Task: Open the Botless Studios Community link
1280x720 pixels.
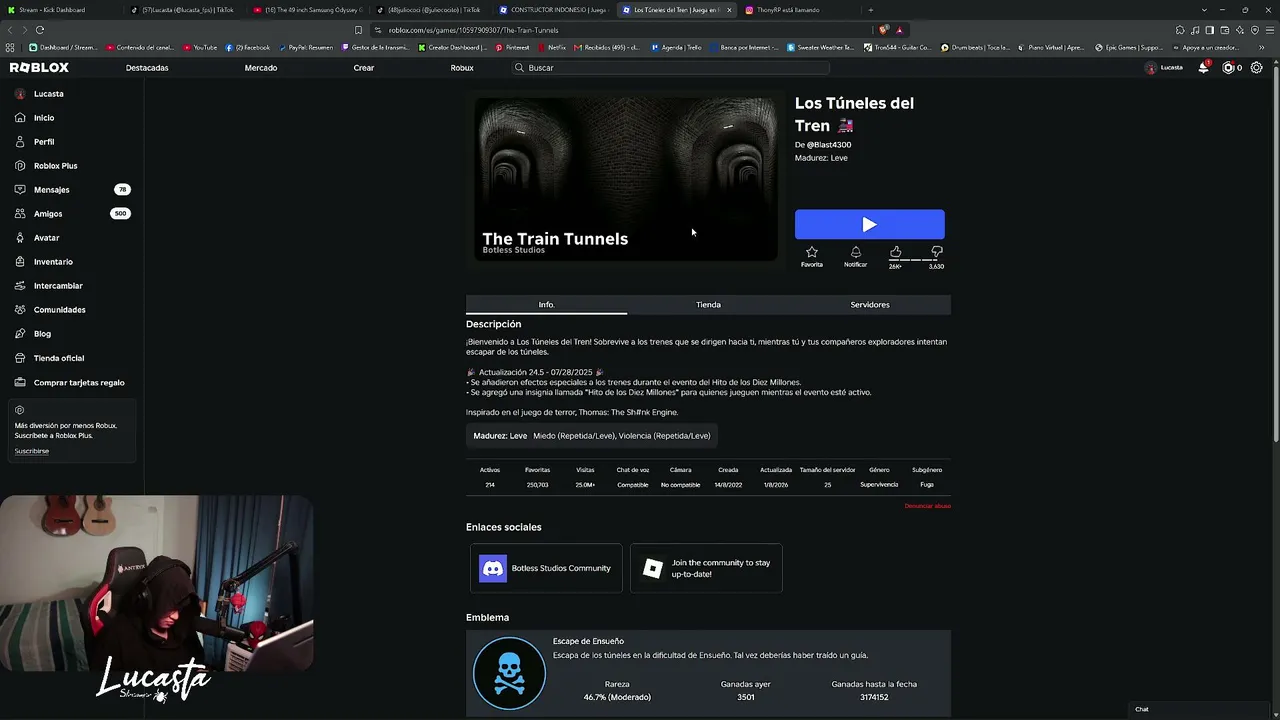Action: 546,568
